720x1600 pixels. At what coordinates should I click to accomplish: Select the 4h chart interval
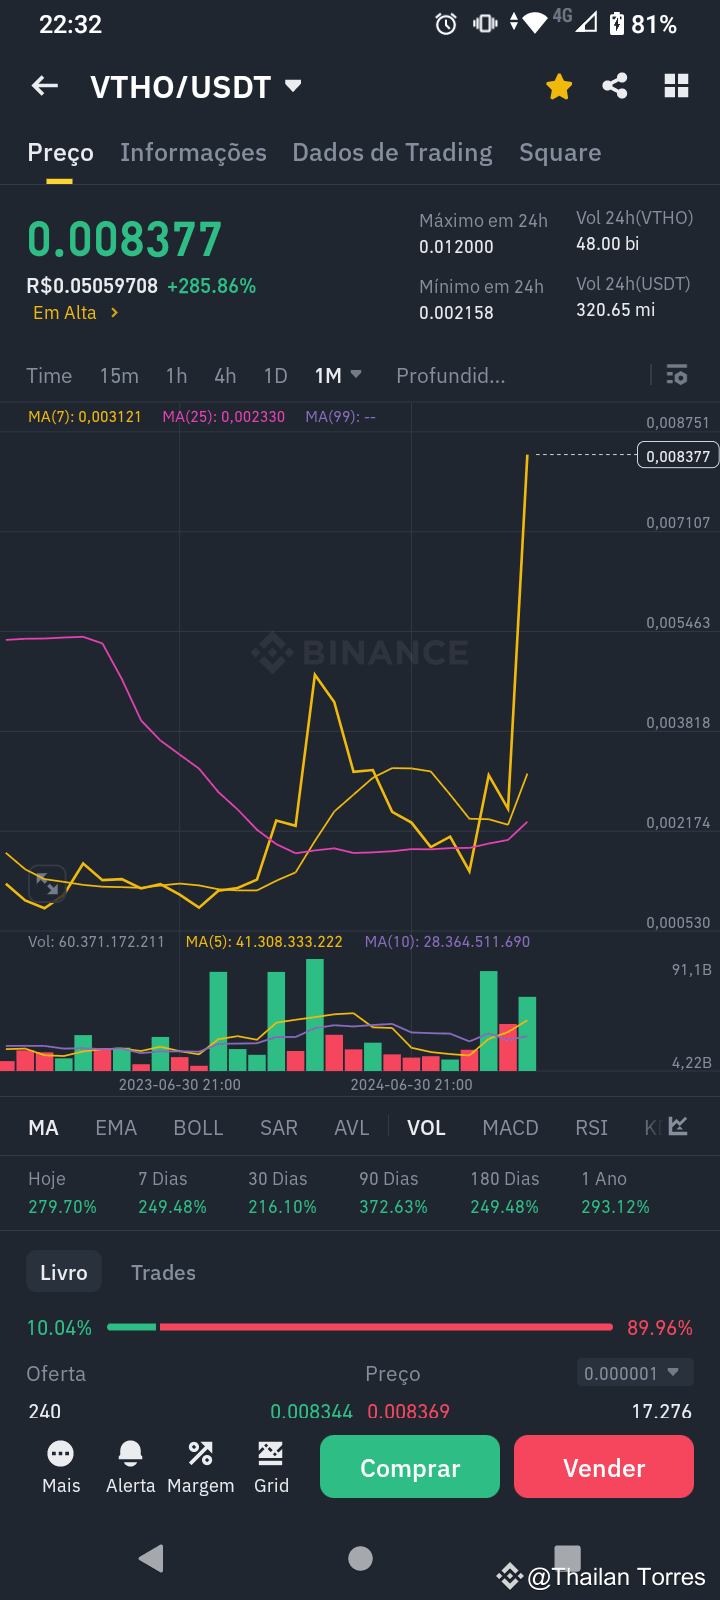coord(225,376)
